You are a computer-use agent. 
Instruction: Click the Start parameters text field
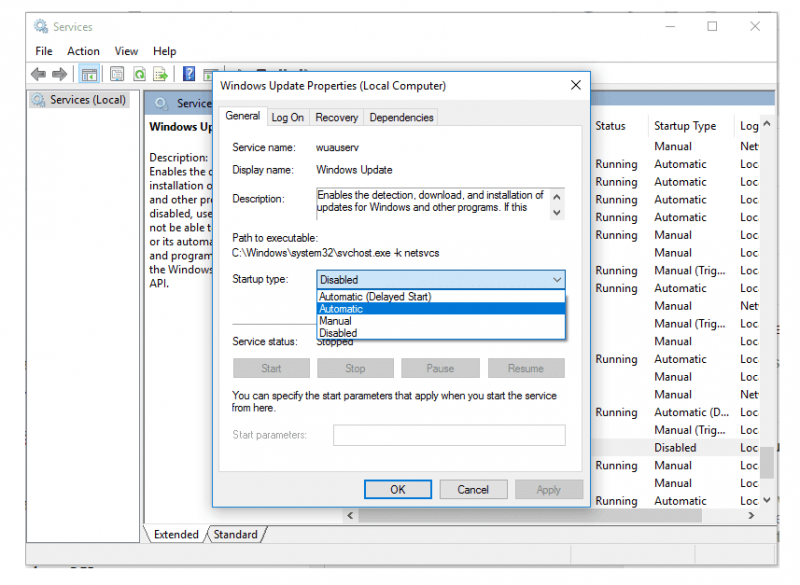[449, 435]
